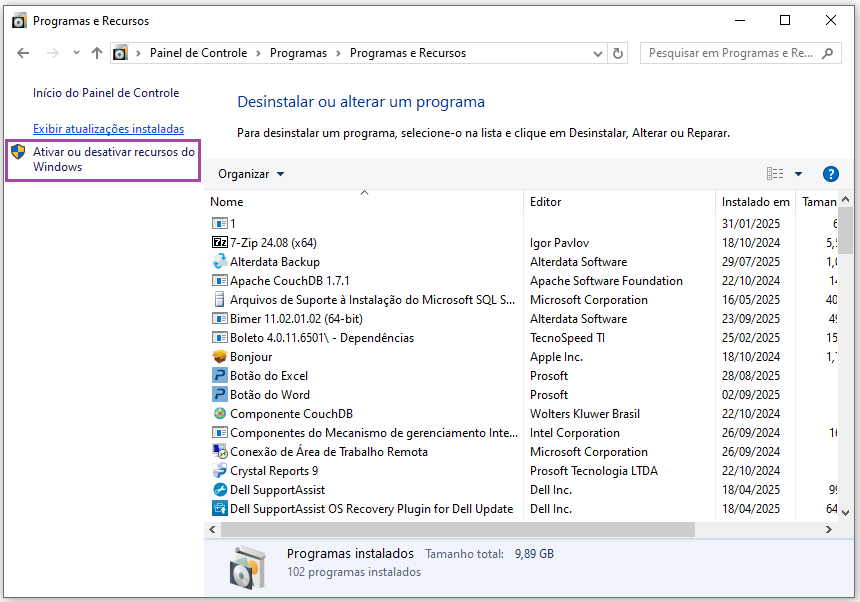The height and width of the screenshot is (602, 860).
Task: Click the search magnifier icon
Action: (828, 53)
